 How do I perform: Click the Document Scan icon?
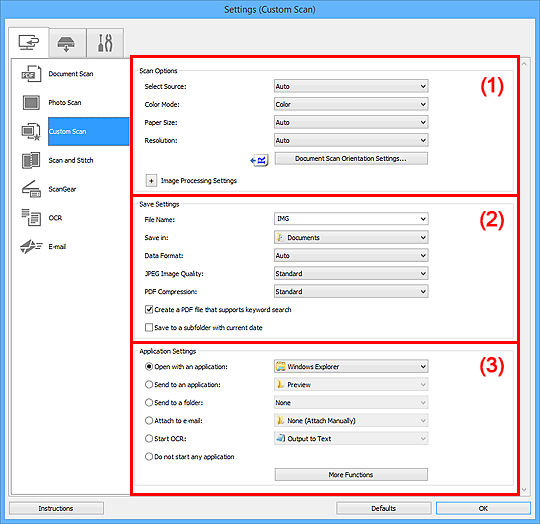tap(31, 74)
